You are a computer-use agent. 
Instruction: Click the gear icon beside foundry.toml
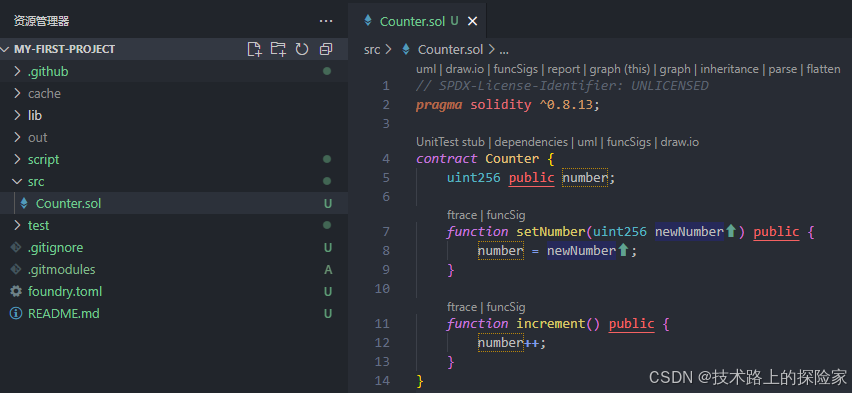(16, 291)
